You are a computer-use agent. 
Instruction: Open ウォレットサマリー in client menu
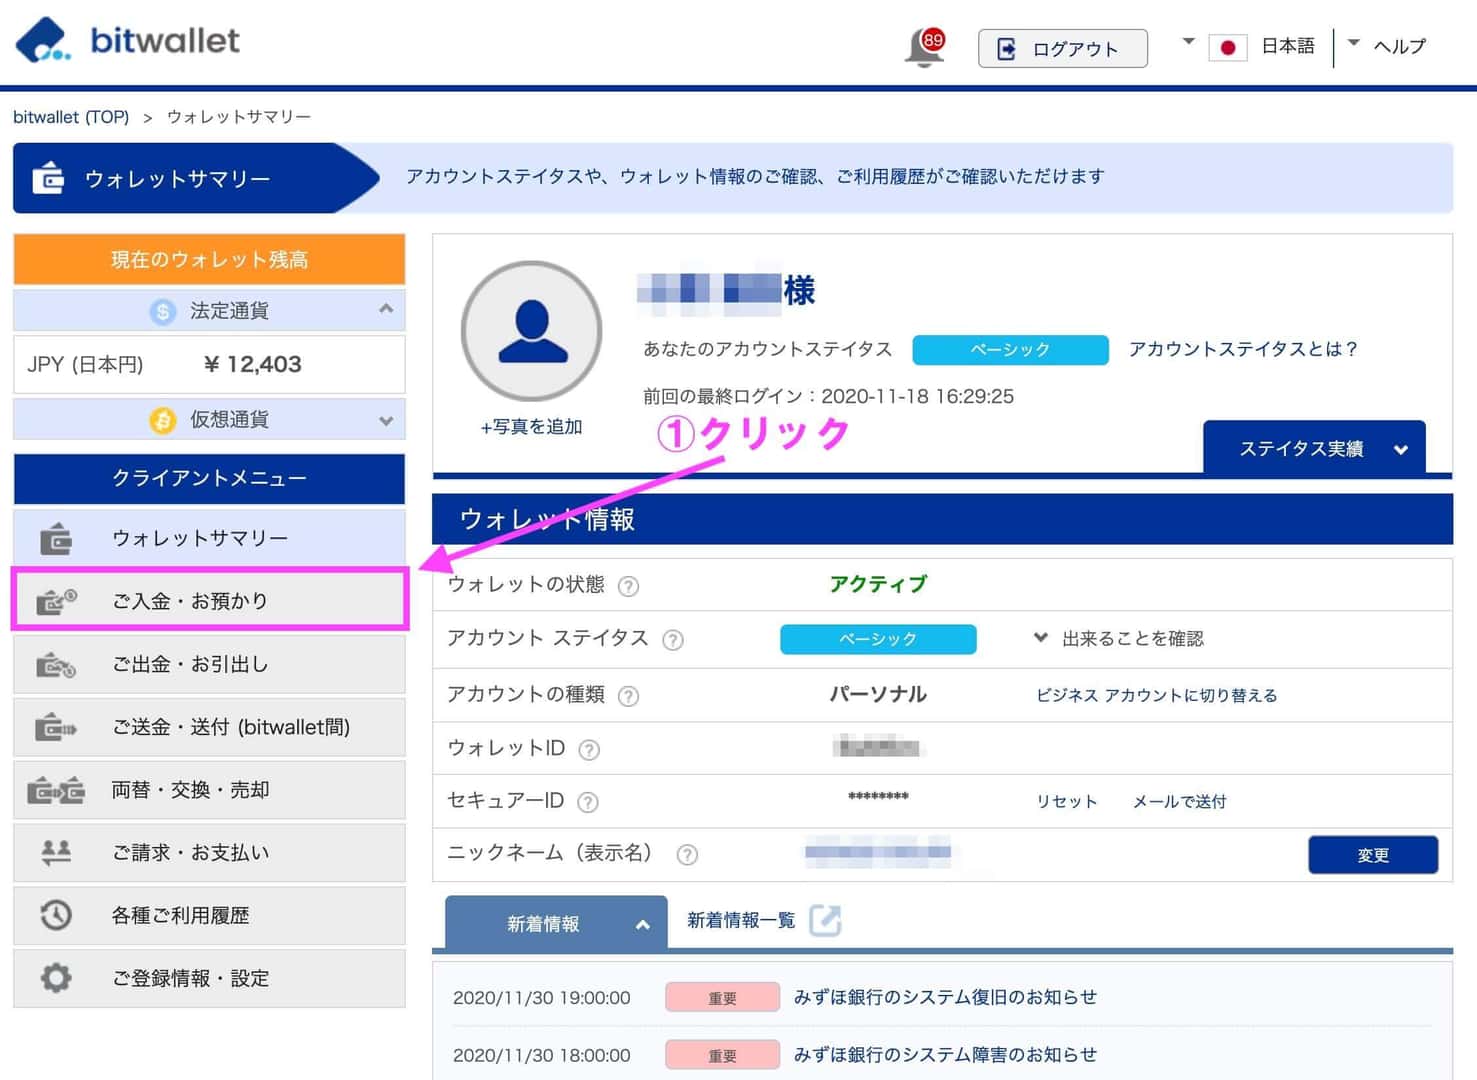(x=209, y=539)
